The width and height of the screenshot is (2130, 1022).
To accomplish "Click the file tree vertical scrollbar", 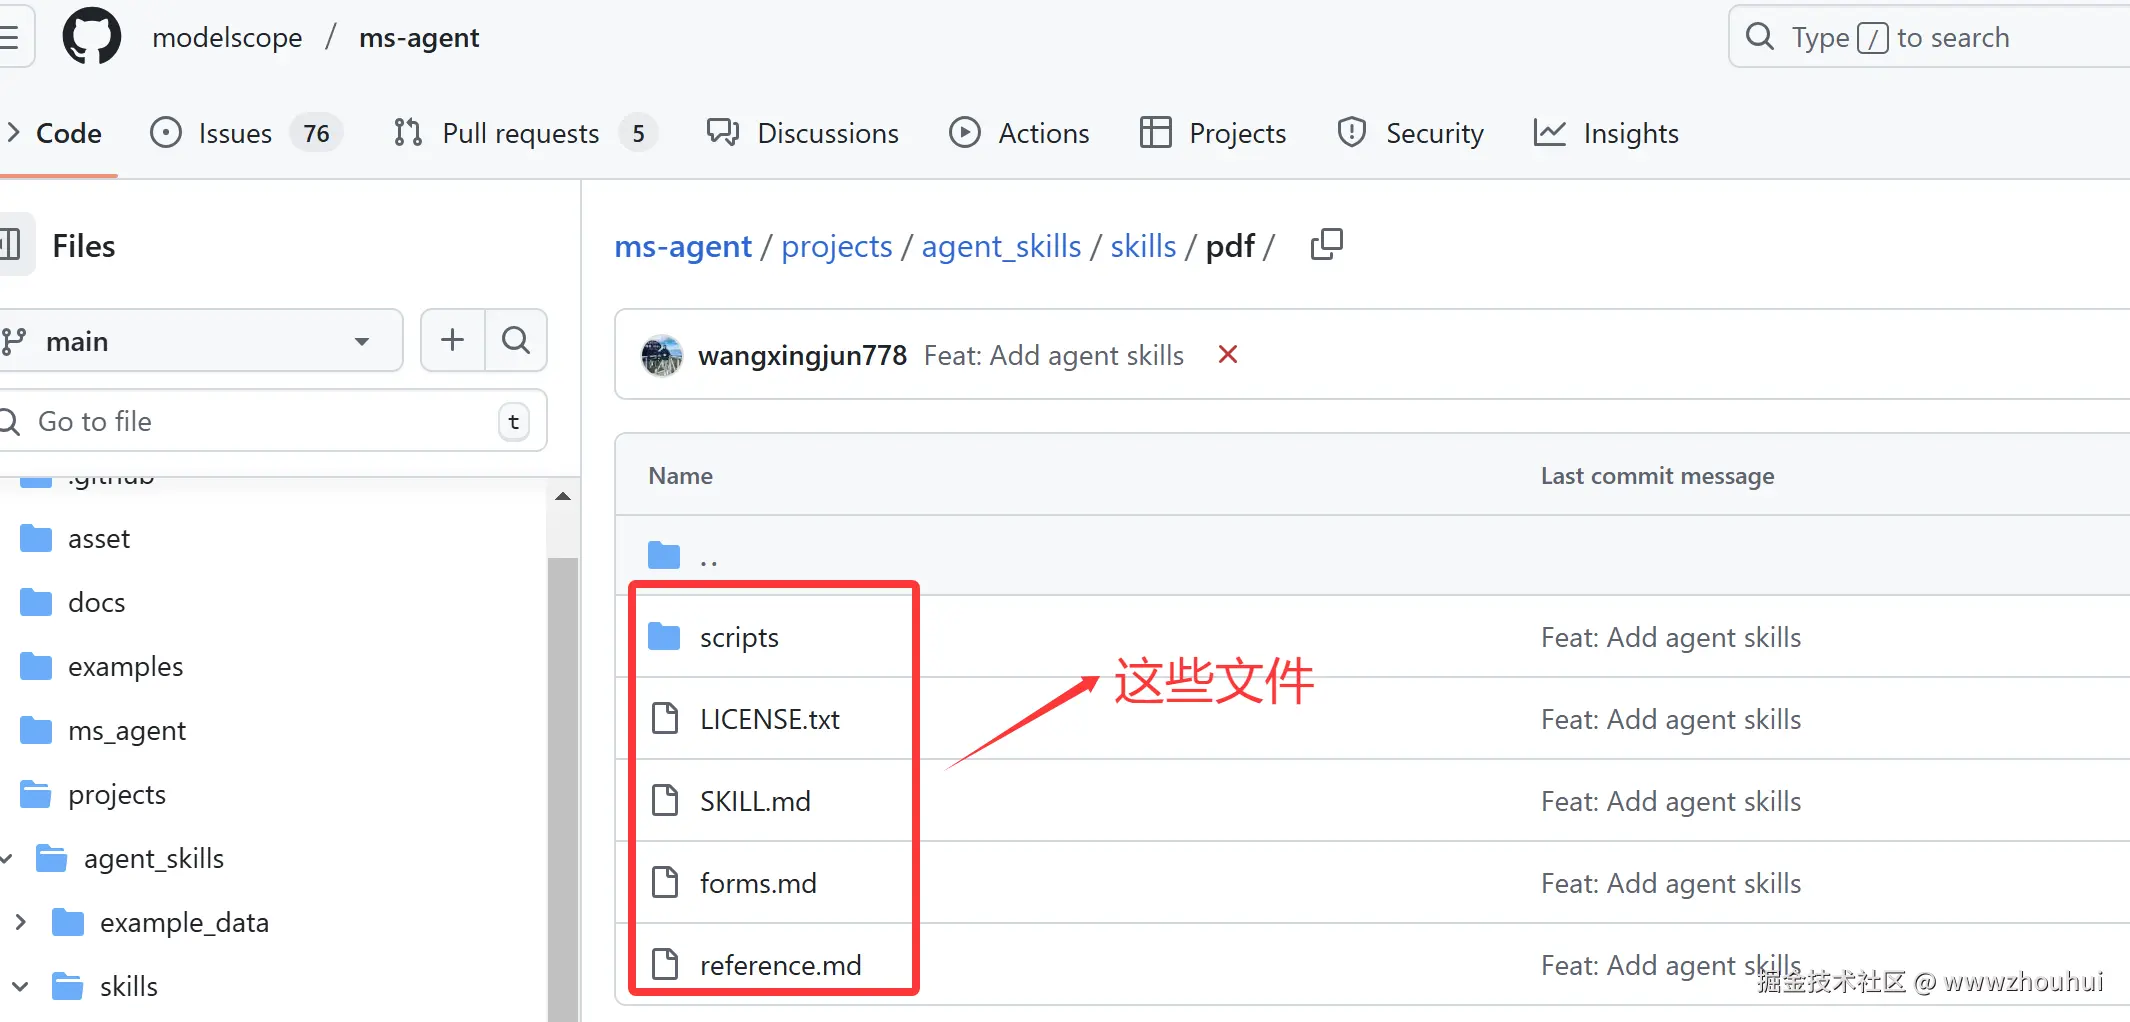I will (563, 790).
